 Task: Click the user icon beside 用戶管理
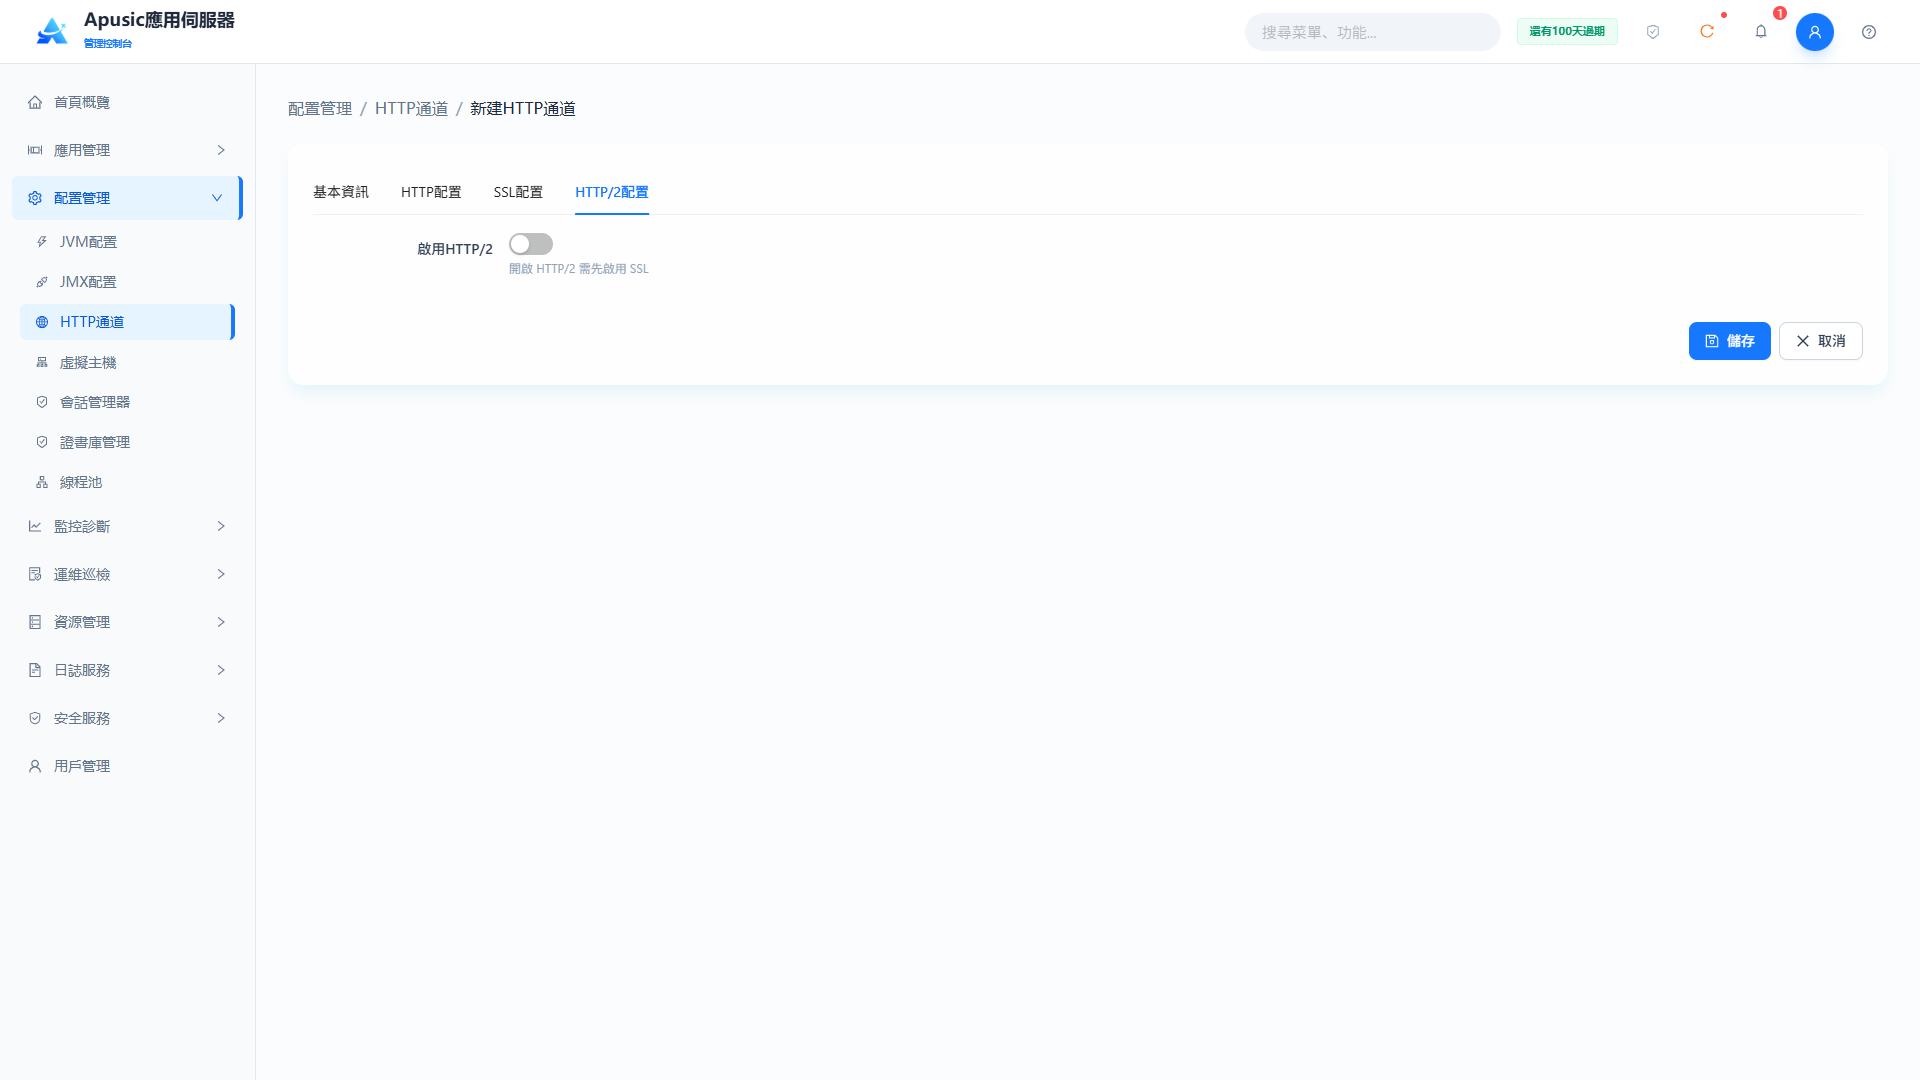pos(35,766)
